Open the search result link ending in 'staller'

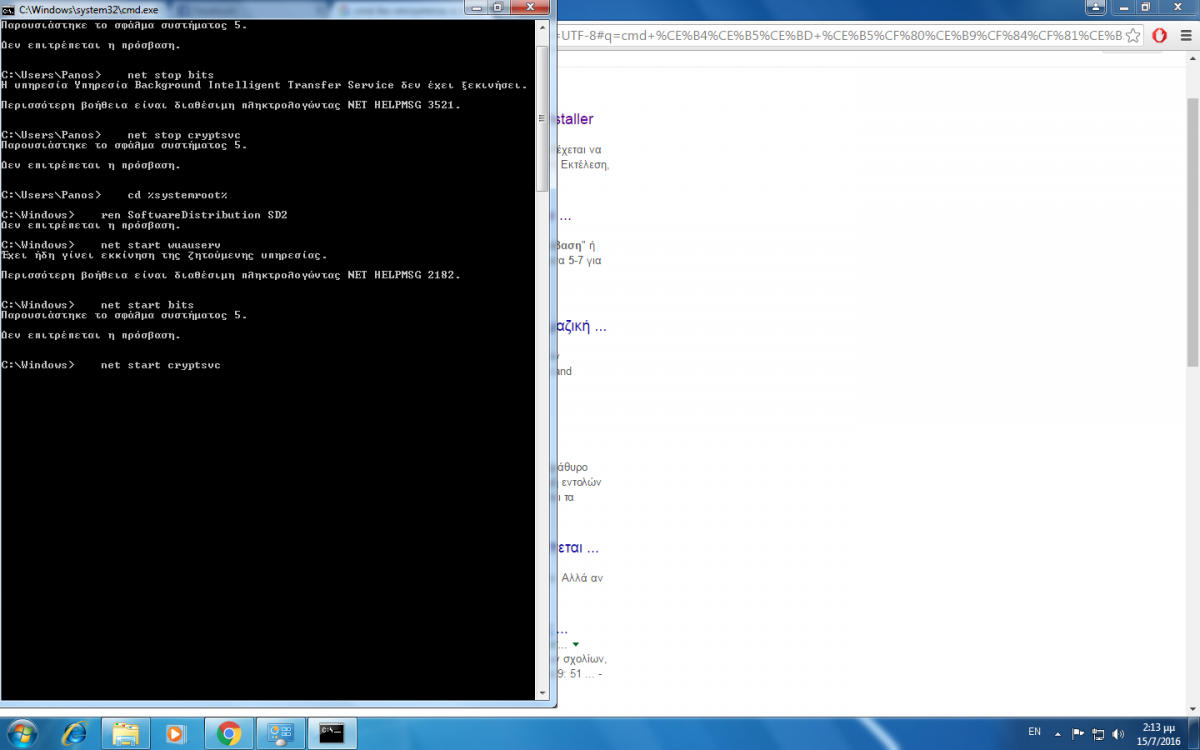[575, 119]
